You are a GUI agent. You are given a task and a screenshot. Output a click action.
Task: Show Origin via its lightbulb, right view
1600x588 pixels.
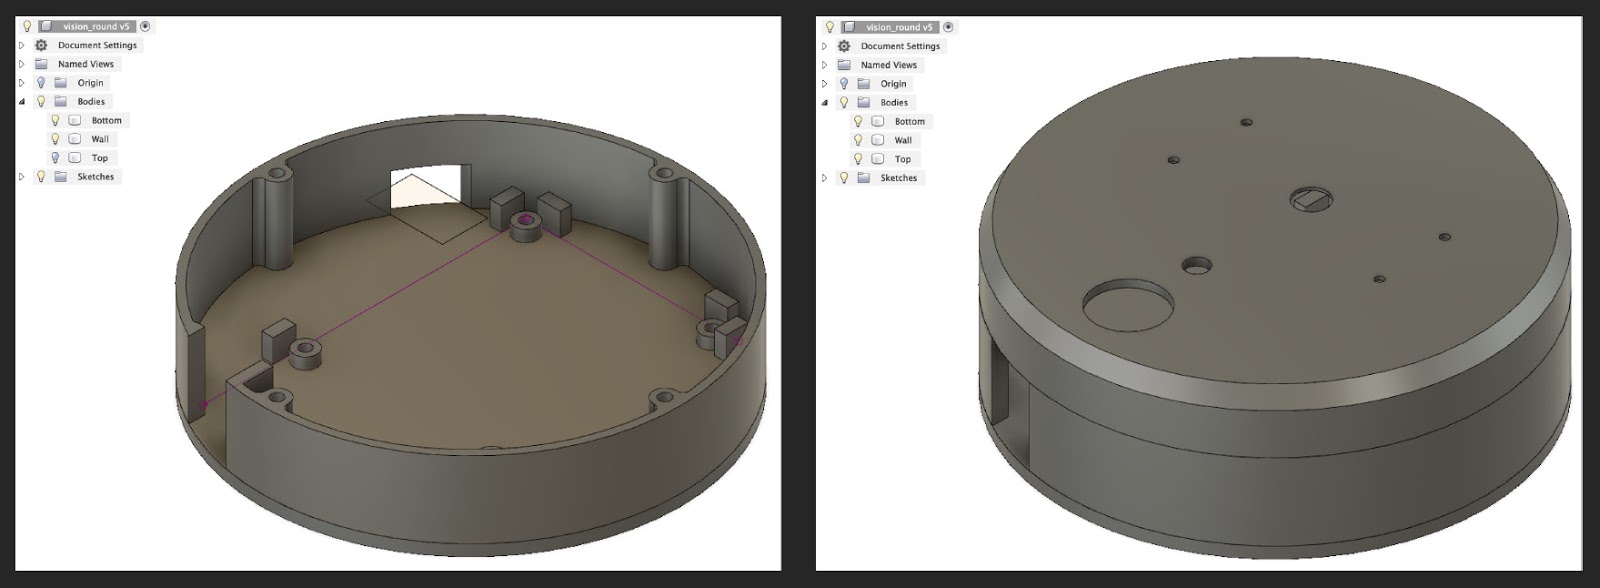[844, 84]
